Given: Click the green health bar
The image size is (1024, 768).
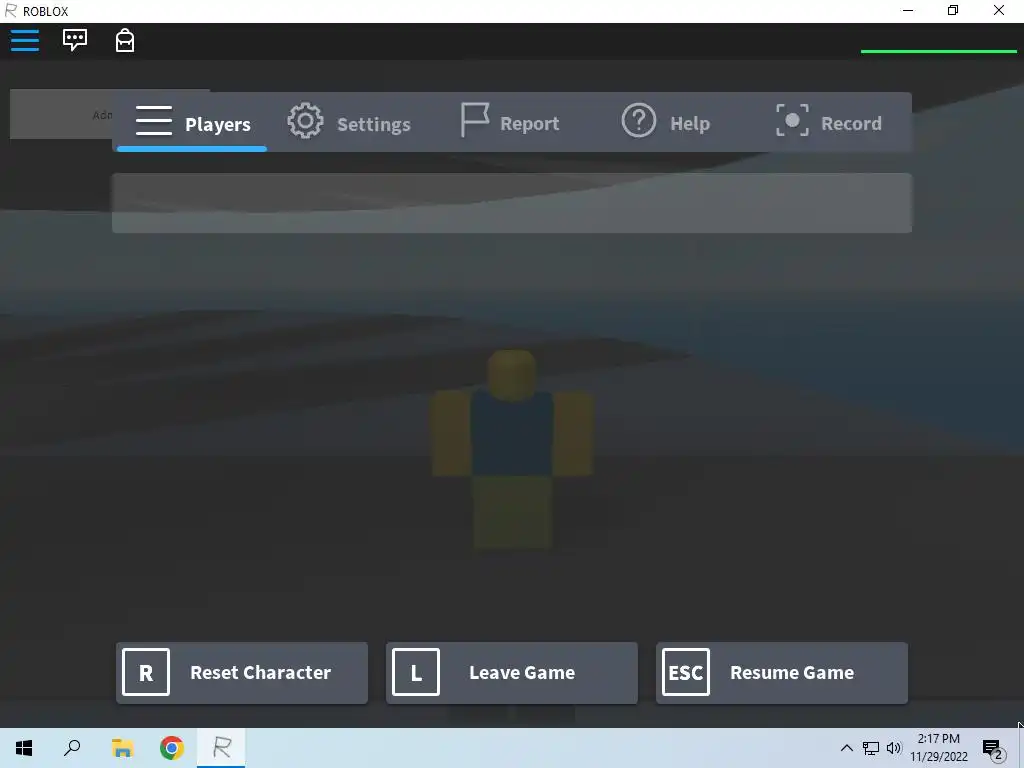Looking at the screenshot, I should point(938,51).
